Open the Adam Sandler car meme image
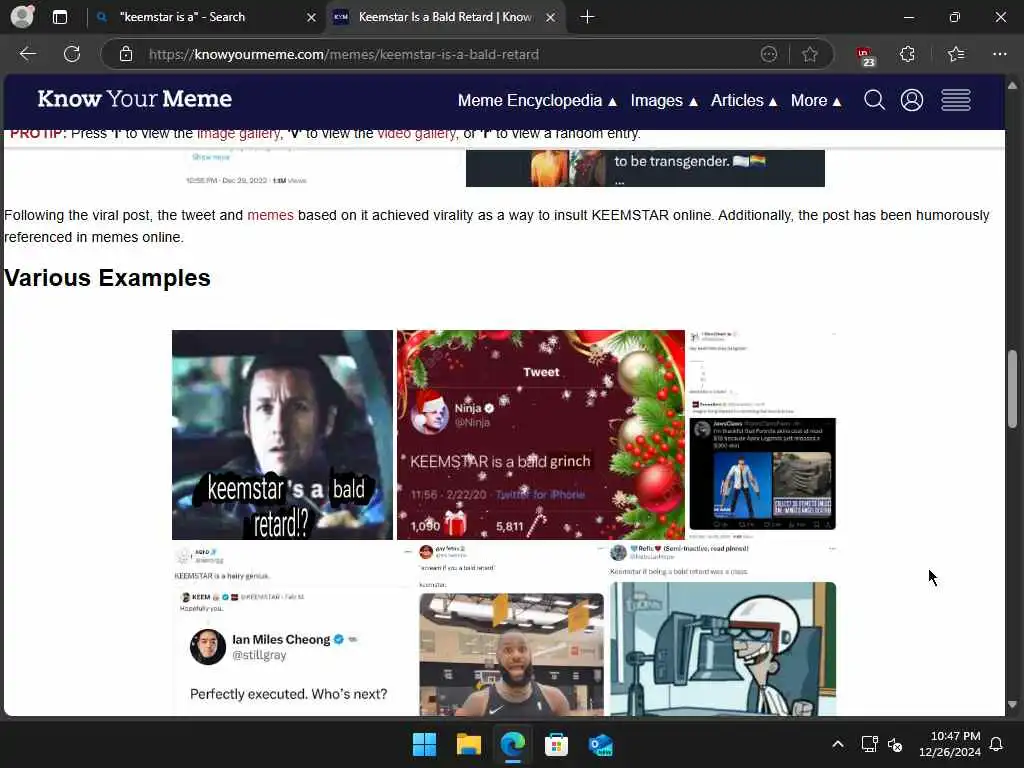This screenshot has height=768, width=1024. click(x=282, y=434)
